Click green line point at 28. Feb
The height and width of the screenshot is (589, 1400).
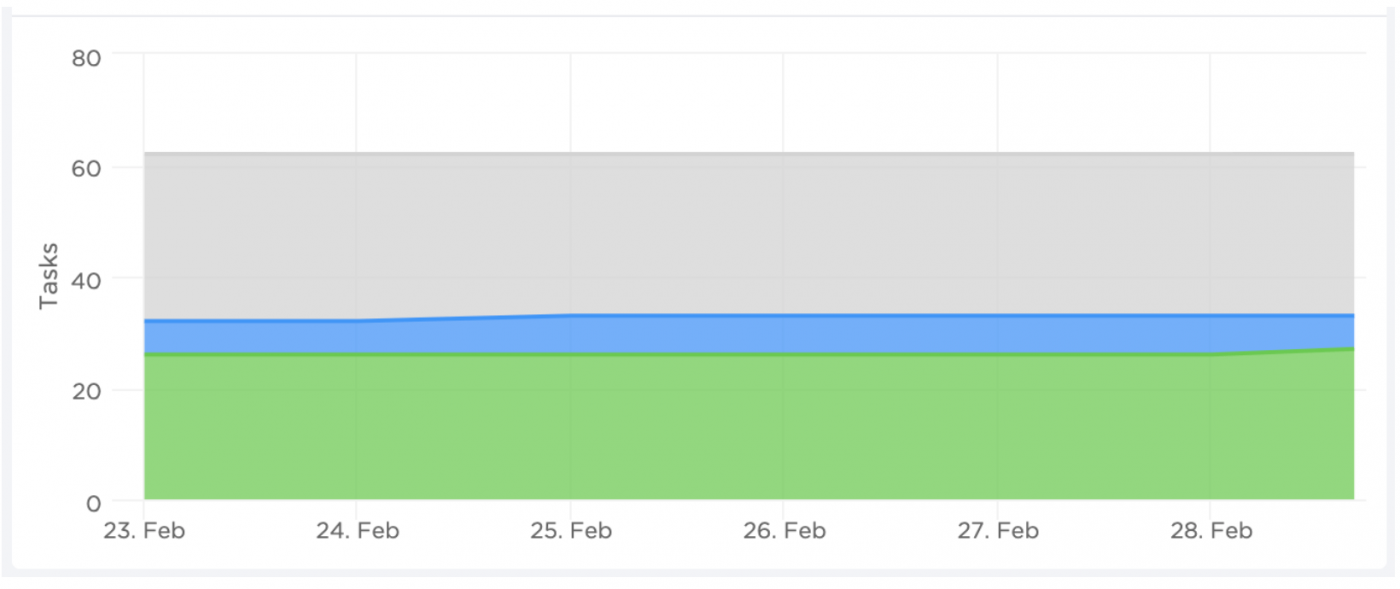pyautogui.click(x=1210, y=354)
